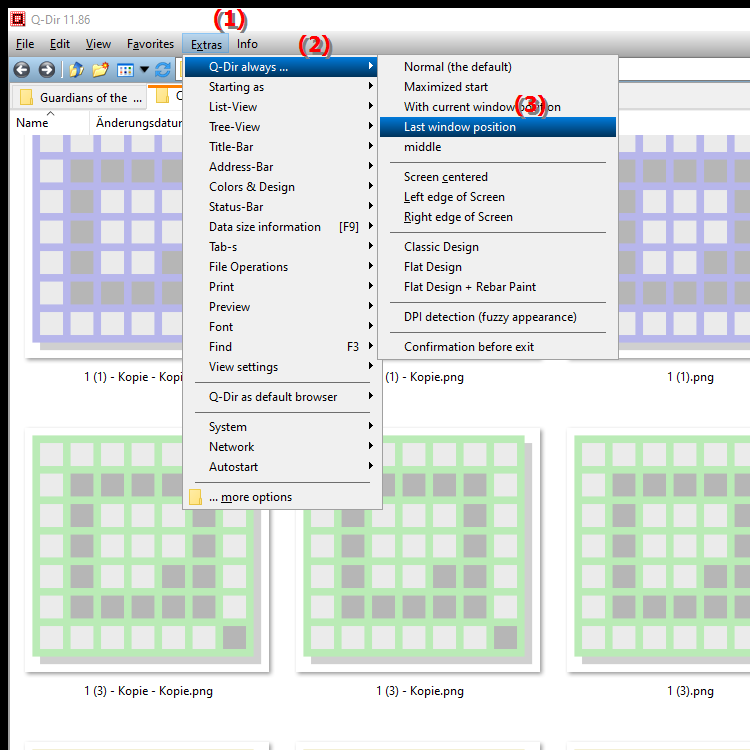This screenshot has height=750, width=750.
Task: Expand the Status-Bar submenu
Action: pos(281,207)
